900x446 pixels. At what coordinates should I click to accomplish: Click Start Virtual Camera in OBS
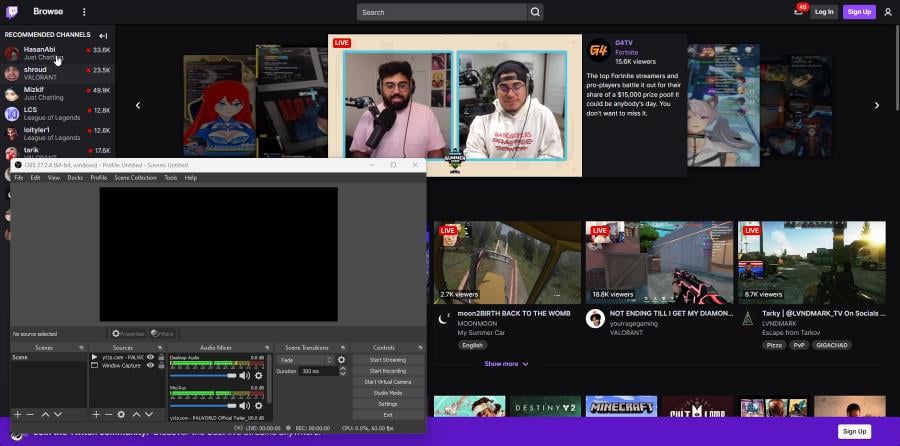tap(388, 382)
